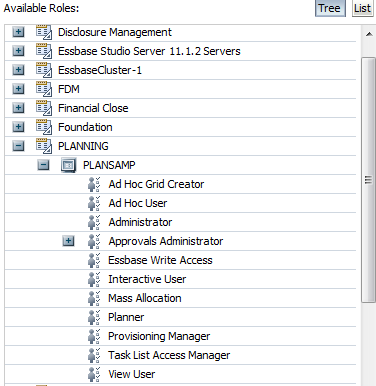
Task: Click the PLANNING product icon
Action: click(44, 146)
